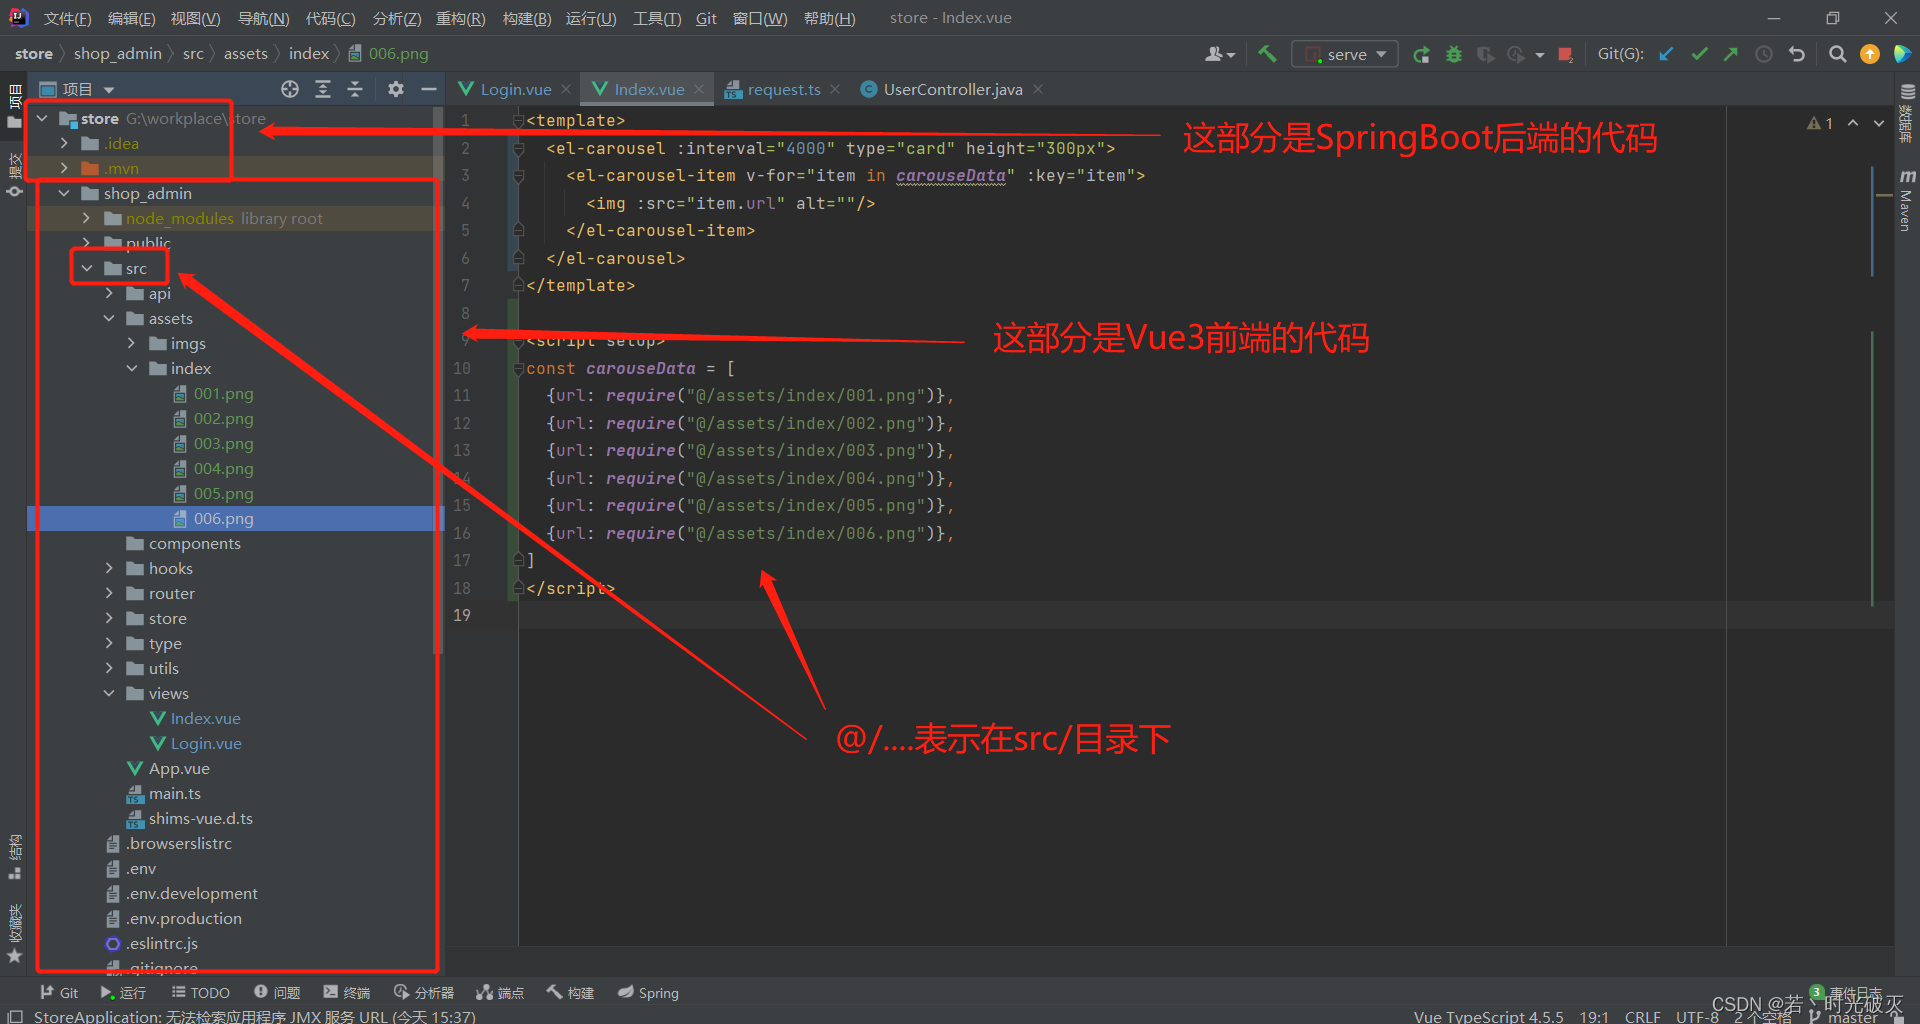
Task: Click Git push arrow icon
Action: coord(1731,54)
